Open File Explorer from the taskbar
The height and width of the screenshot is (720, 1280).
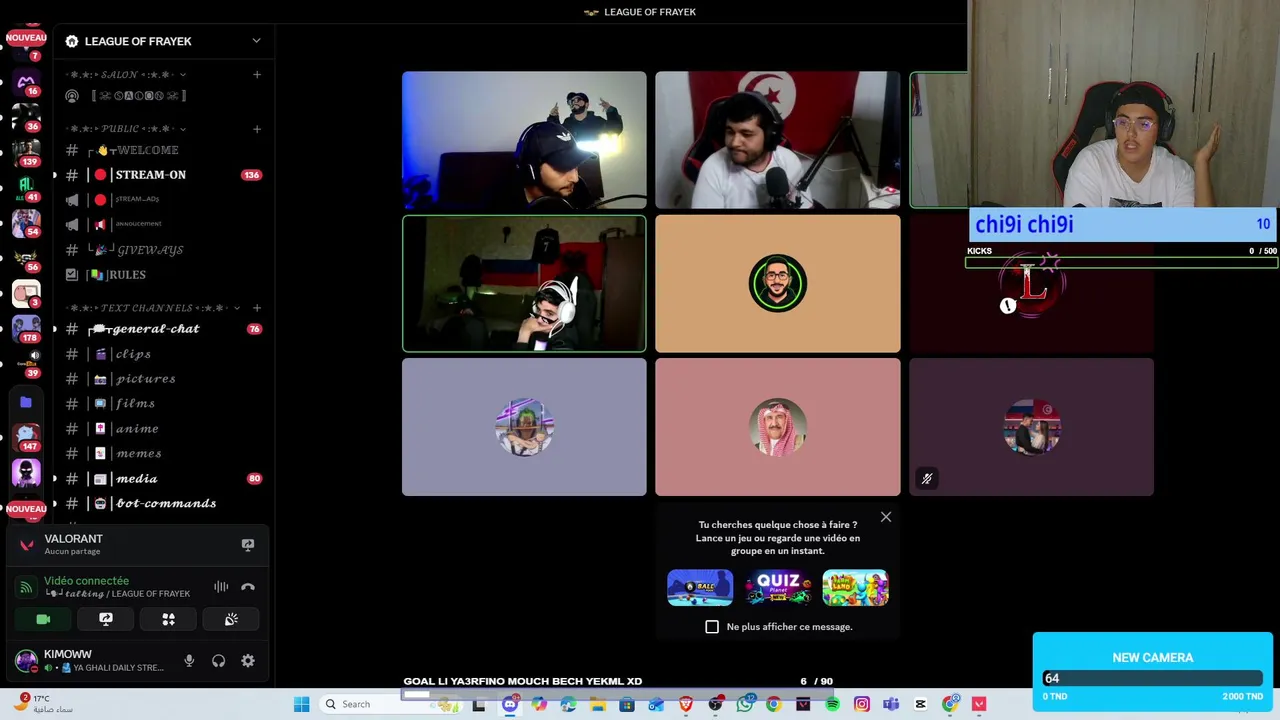[x=597, y=704]
